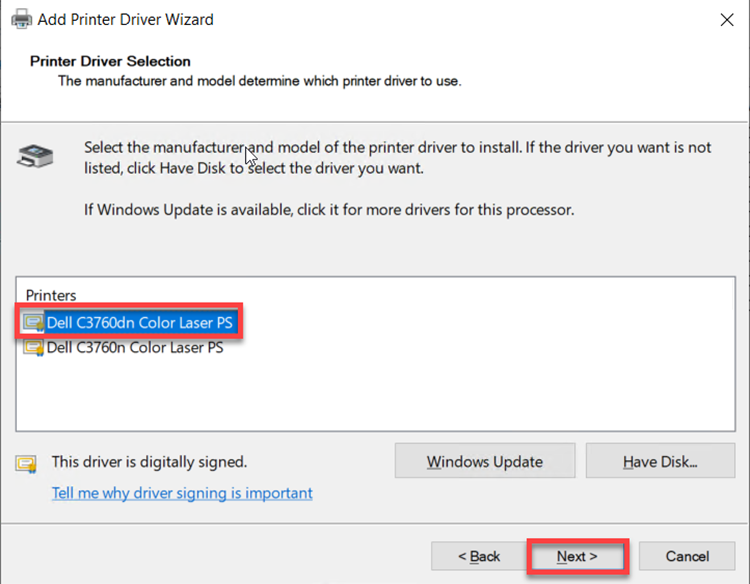The height and width of the screenshot is (584, 750).
Task: Cancel the printer driver wizard
Action: pyautogui.click(x=687, y=556)
